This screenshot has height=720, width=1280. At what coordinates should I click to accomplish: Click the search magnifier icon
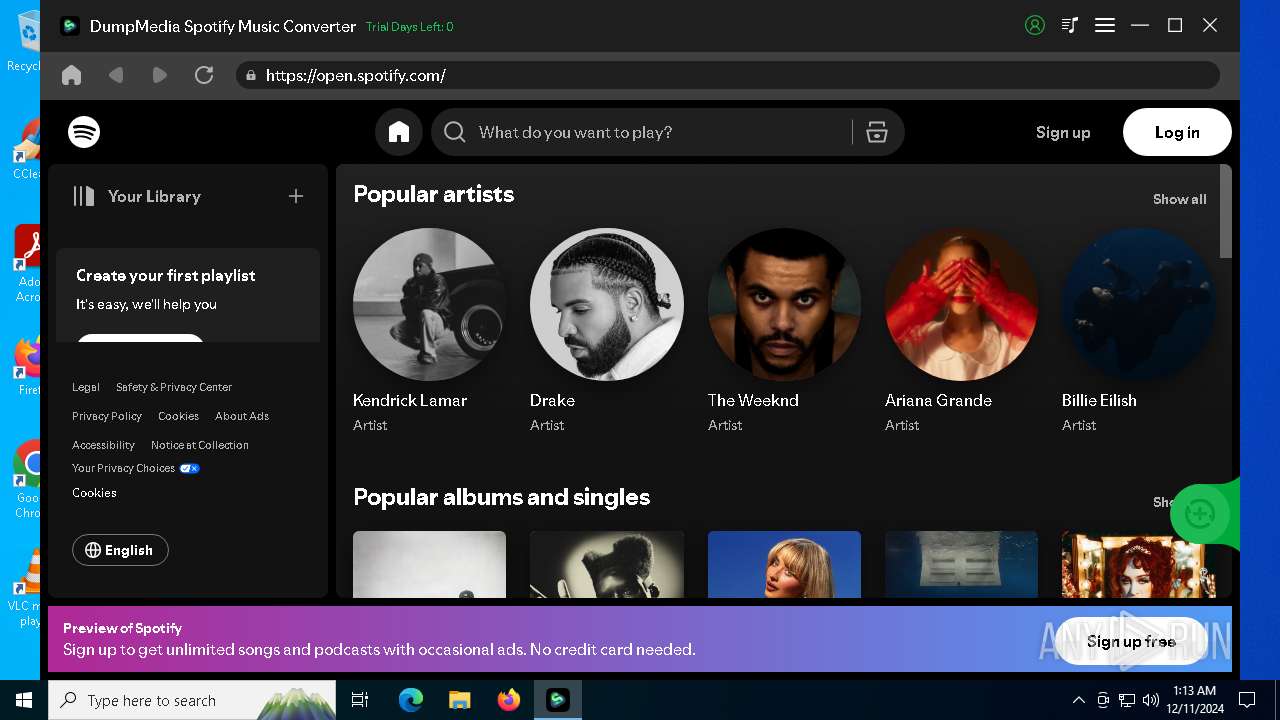455,132
